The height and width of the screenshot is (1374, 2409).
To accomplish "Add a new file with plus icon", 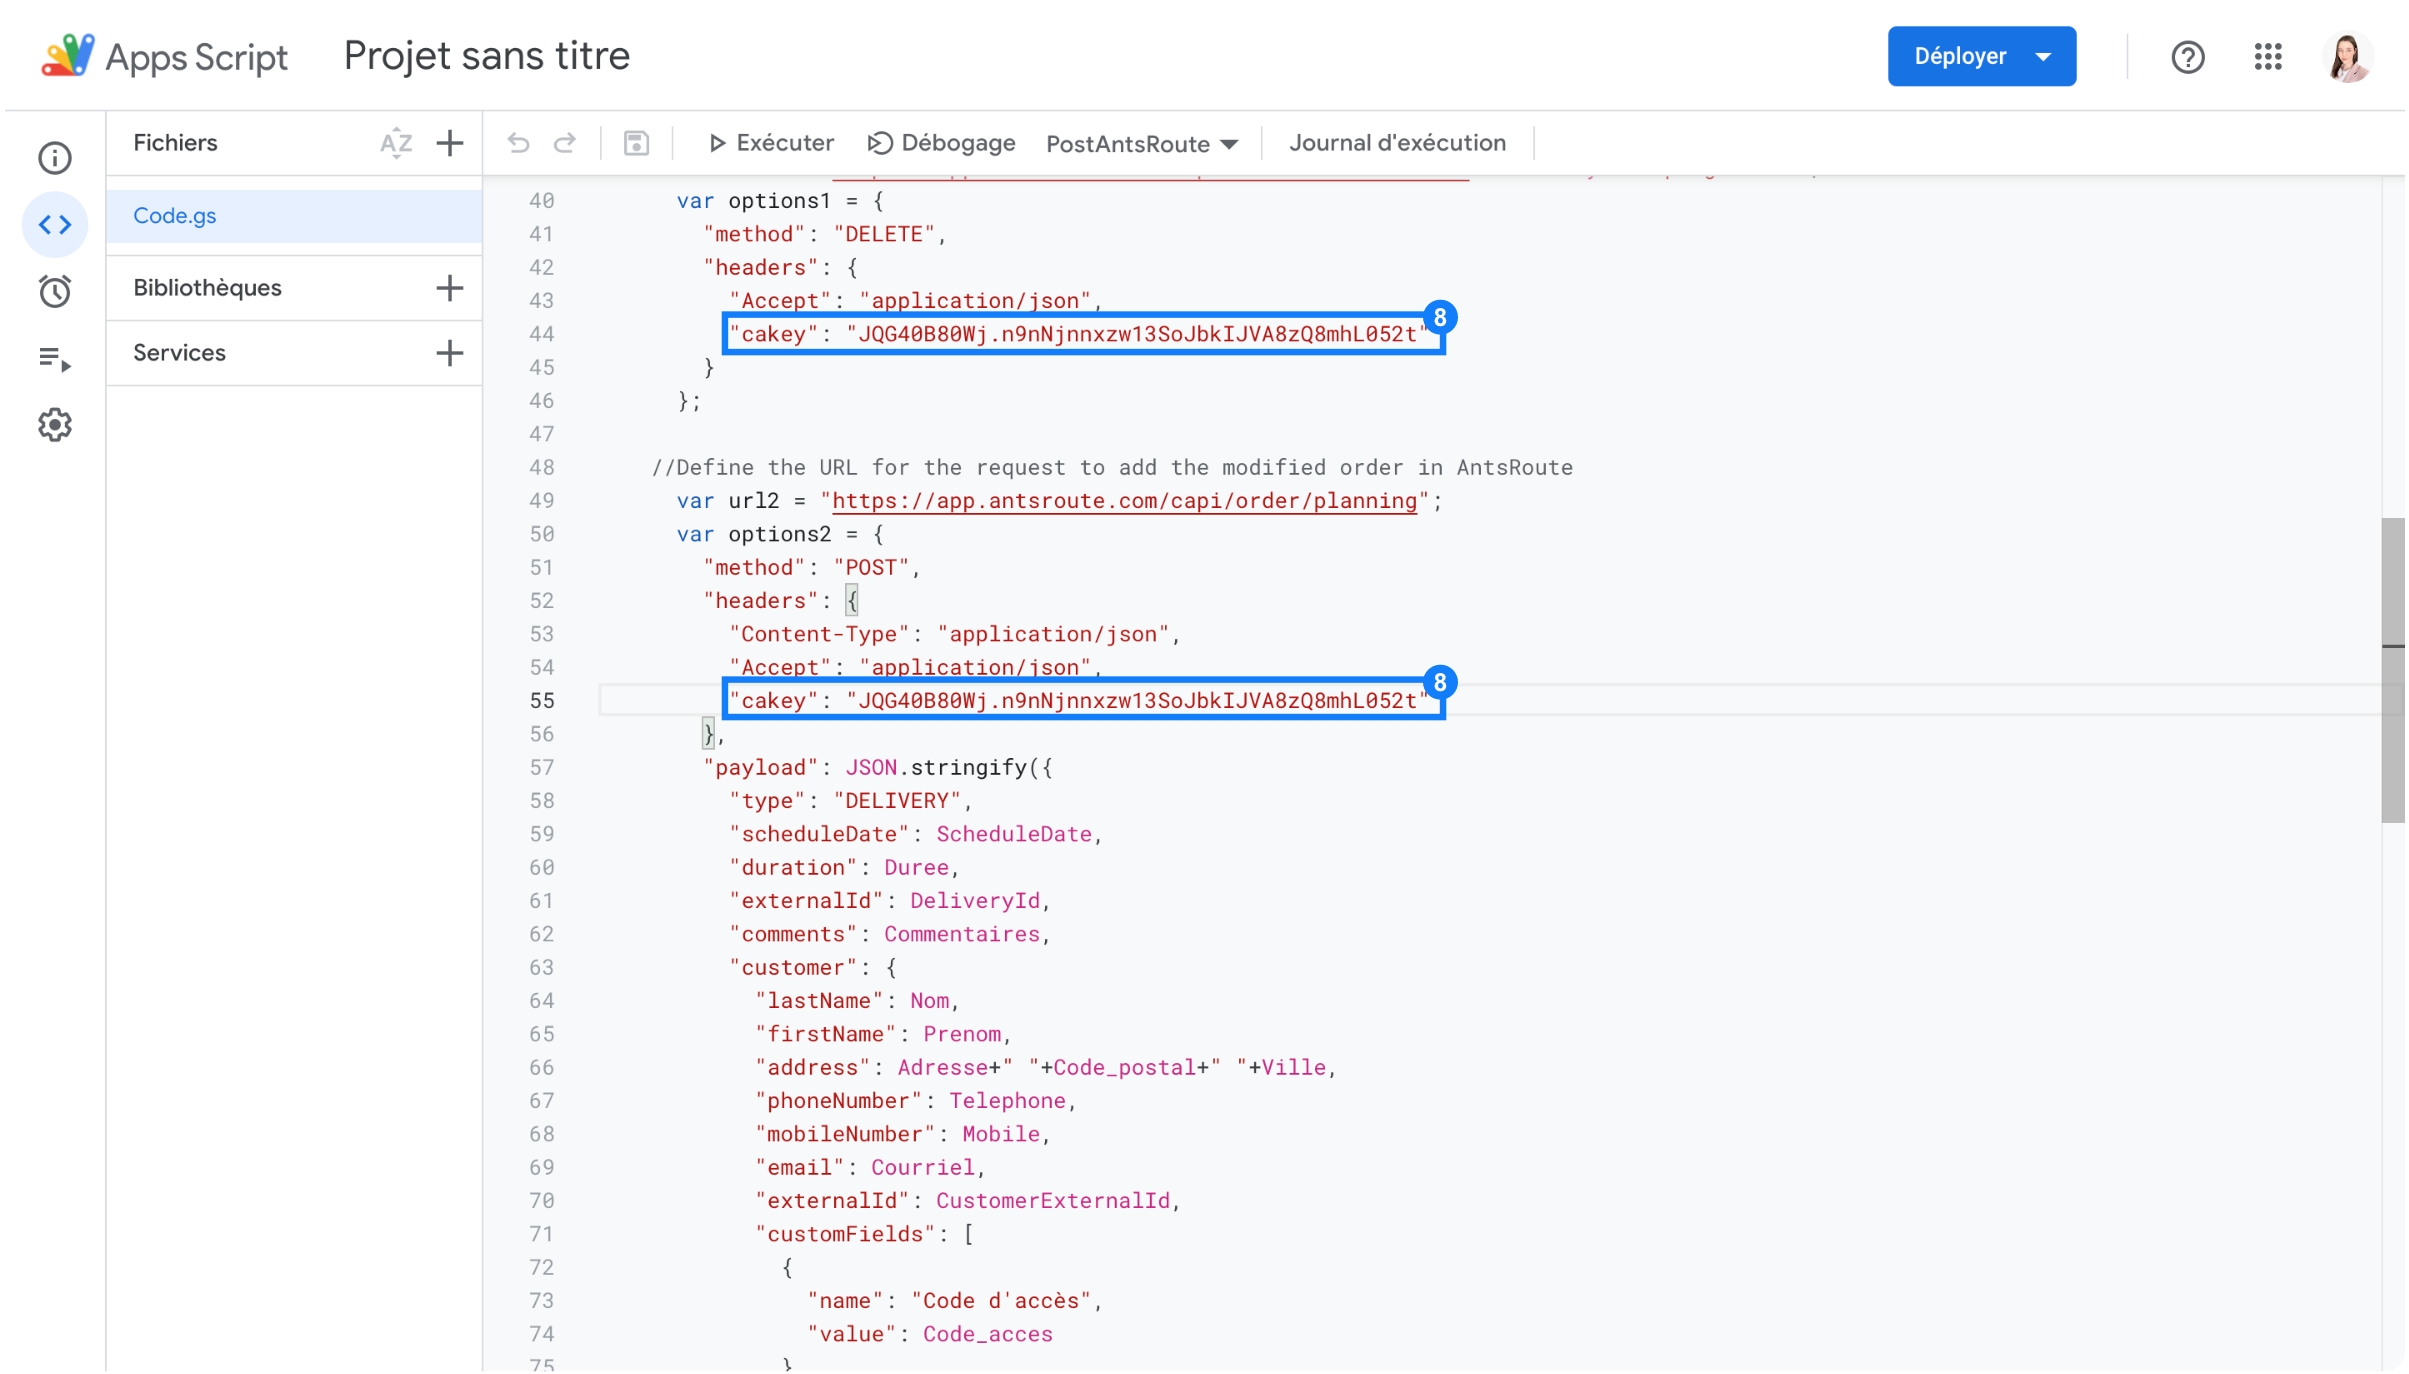I will (x=450, y=143).
